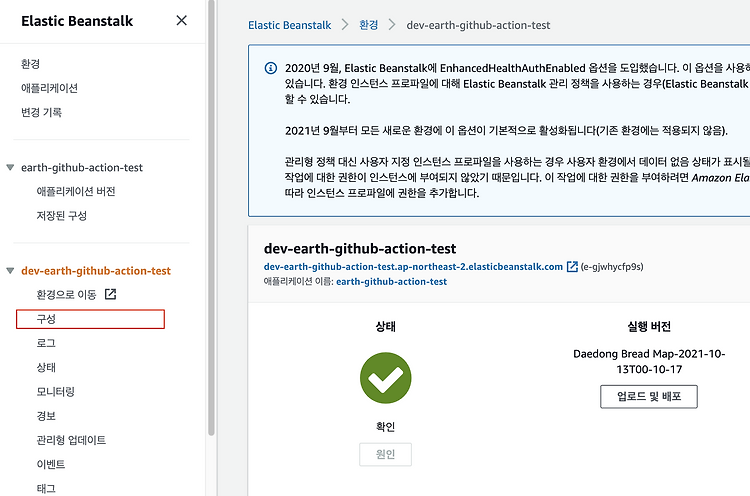Click the earth-github-action-test application name link

point(391,282)
